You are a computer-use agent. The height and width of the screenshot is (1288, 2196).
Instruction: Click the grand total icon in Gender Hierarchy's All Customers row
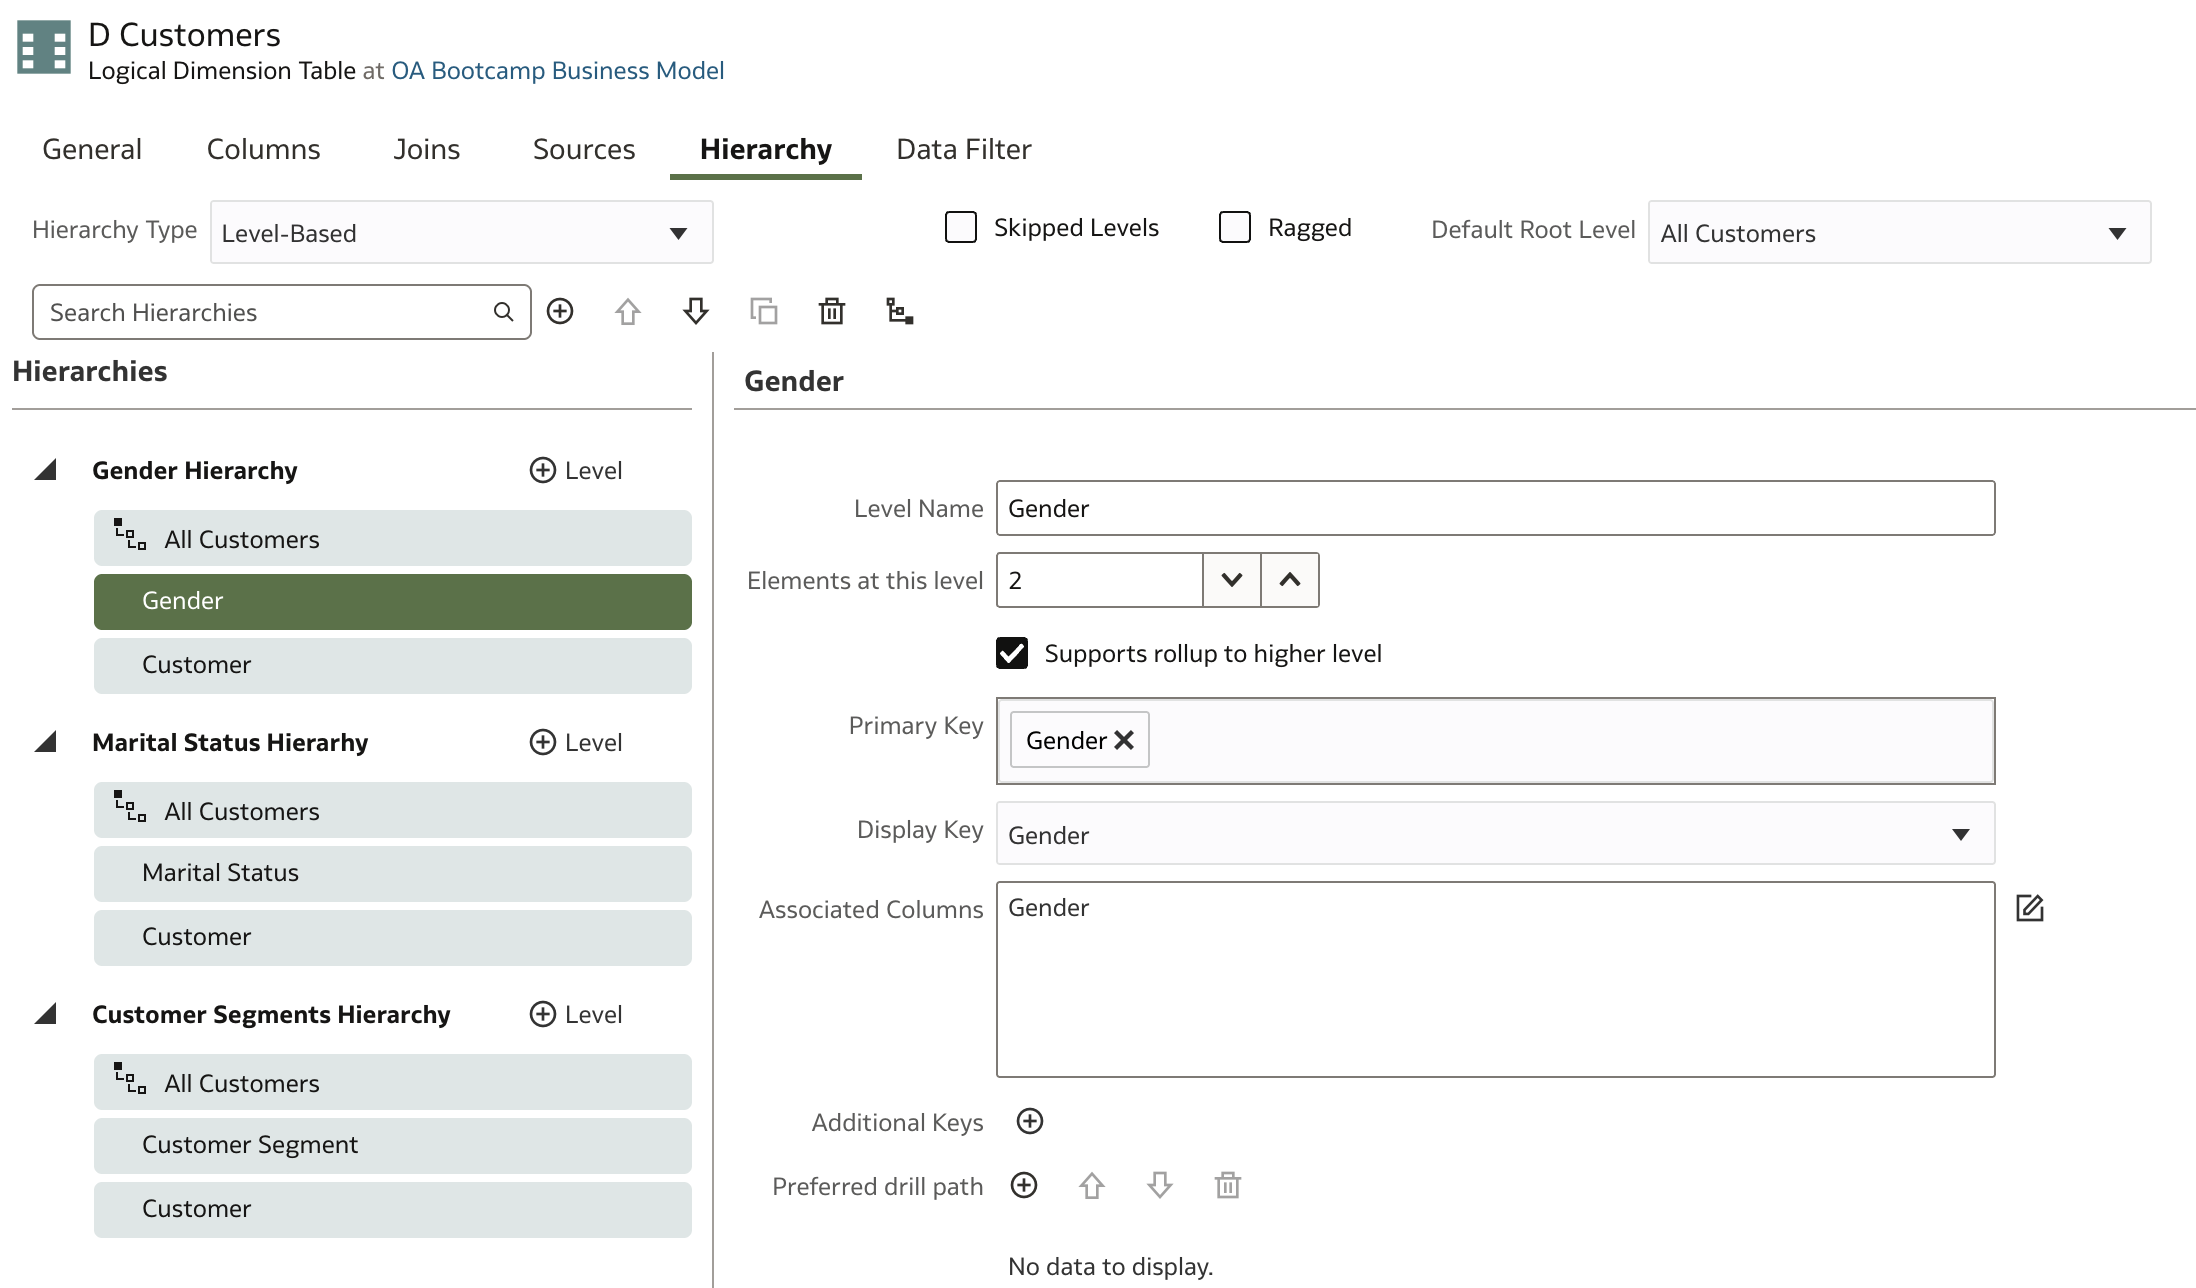[x=130, y=535]
